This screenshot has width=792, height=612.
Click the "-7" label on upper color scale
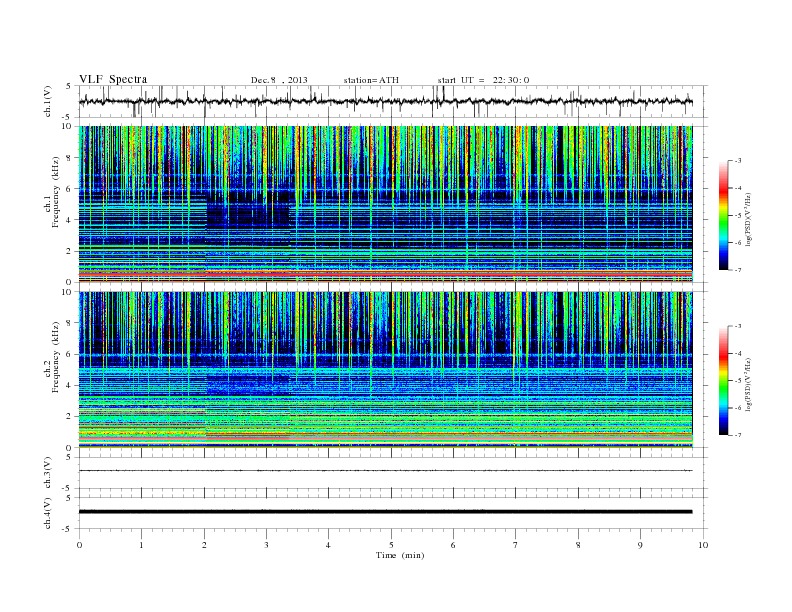click(x=737, y=270)
